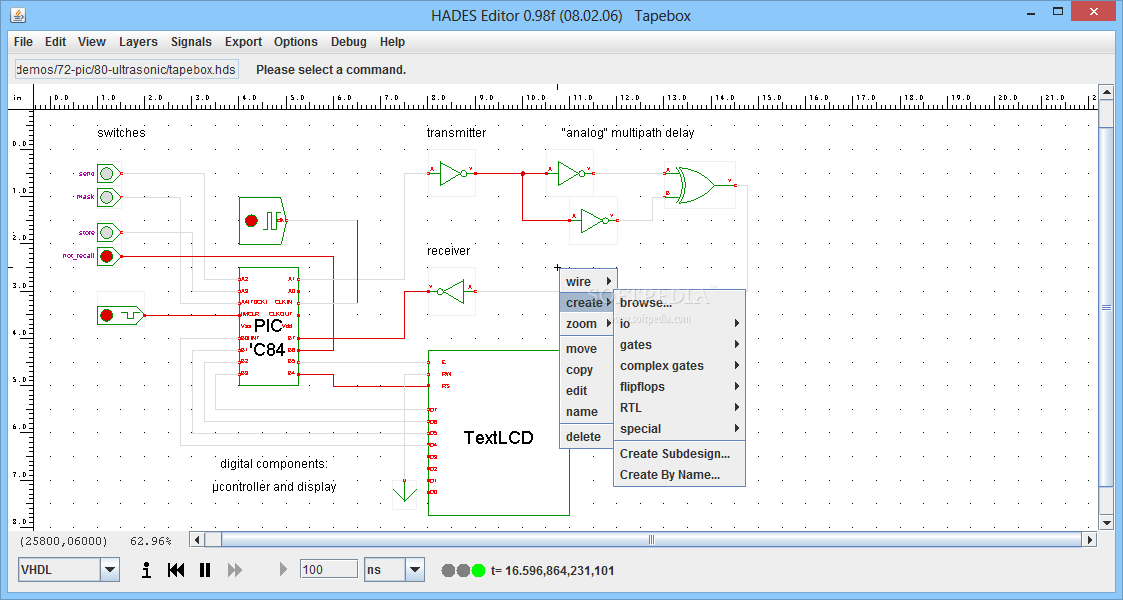Screen dimensions: 1123x600
Task: Click the 62.96% zoom readout
Action: coord(150,541)
